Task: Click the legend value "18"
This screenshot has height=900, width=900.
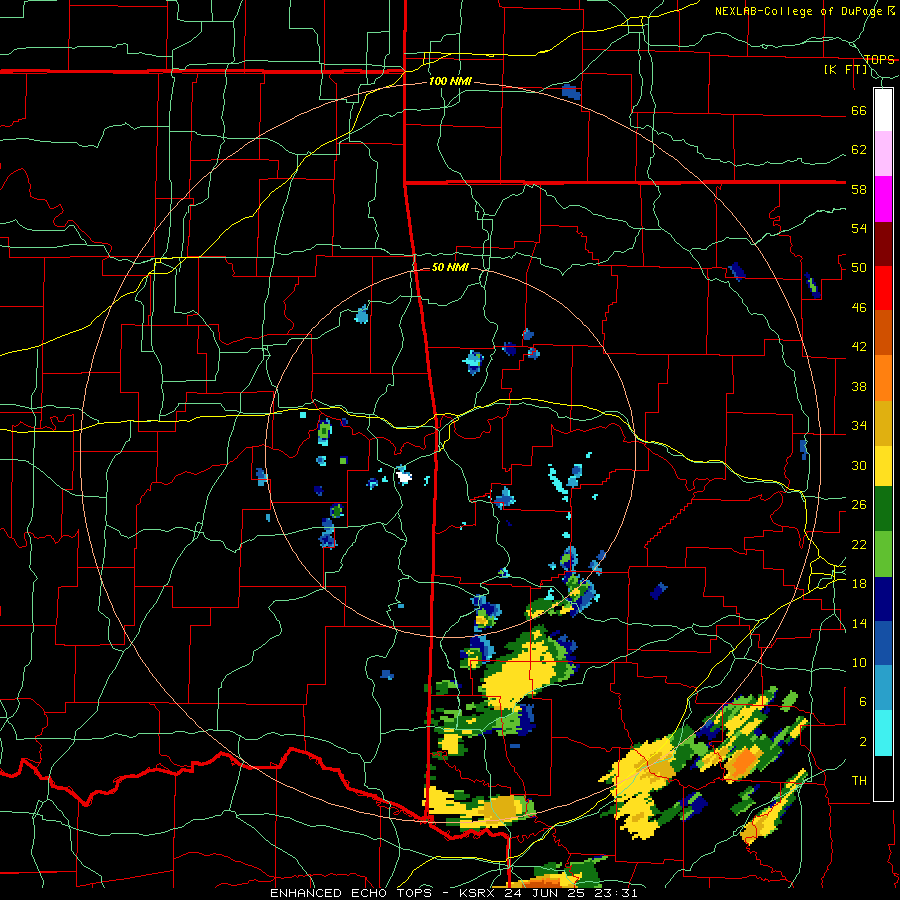Action: coord(859,584)
